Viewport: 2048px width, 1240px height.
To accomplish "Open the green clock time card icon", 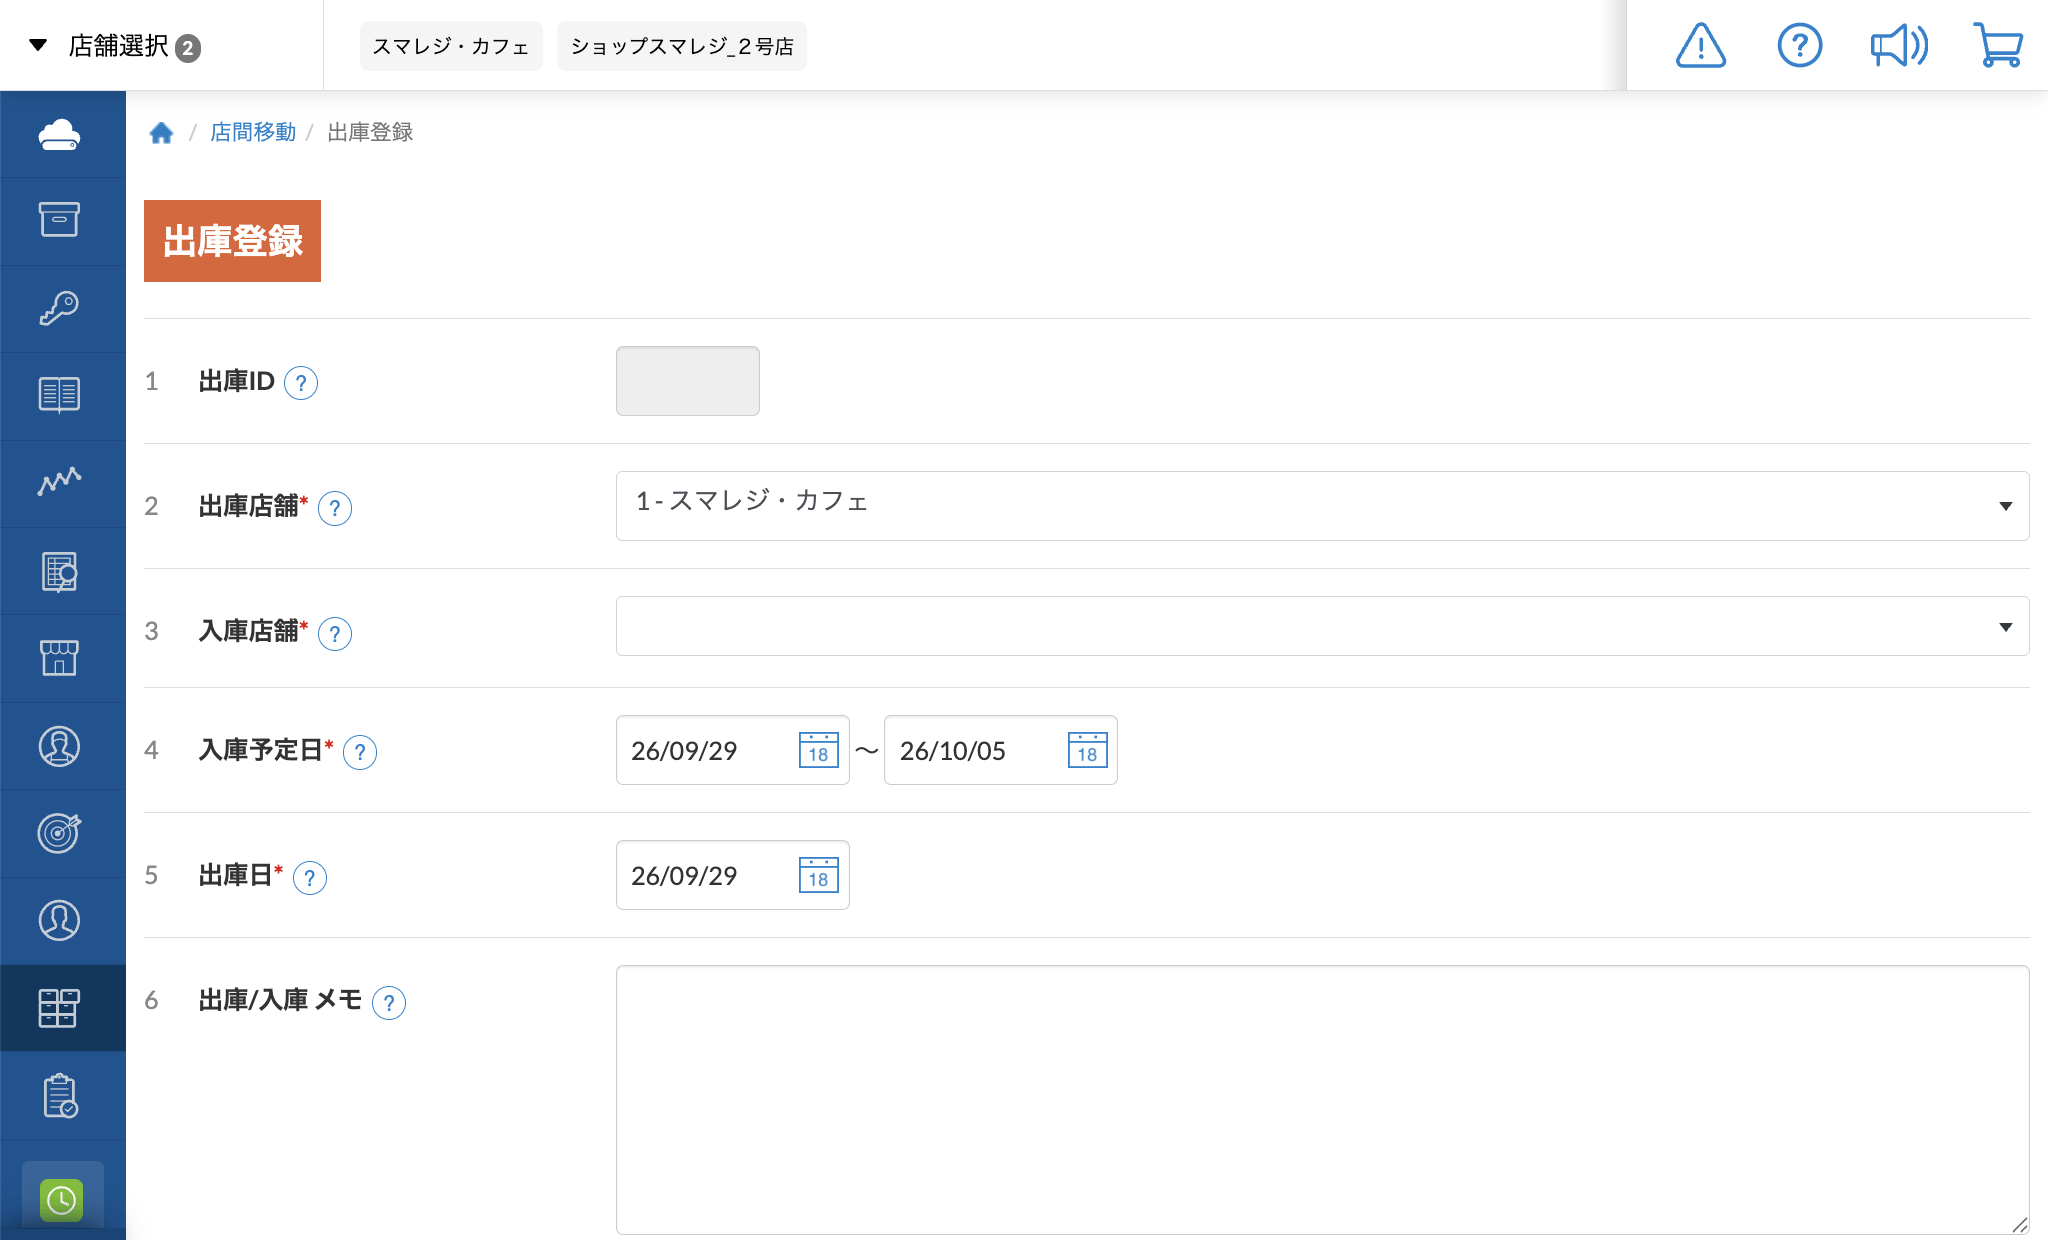I will [61, 1199].
